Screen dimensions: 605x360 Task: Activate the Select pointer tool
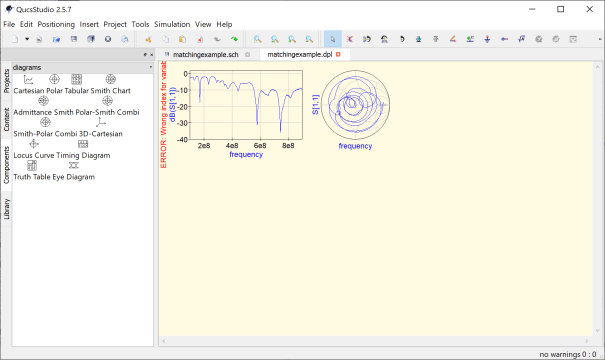tap(333, 39)
